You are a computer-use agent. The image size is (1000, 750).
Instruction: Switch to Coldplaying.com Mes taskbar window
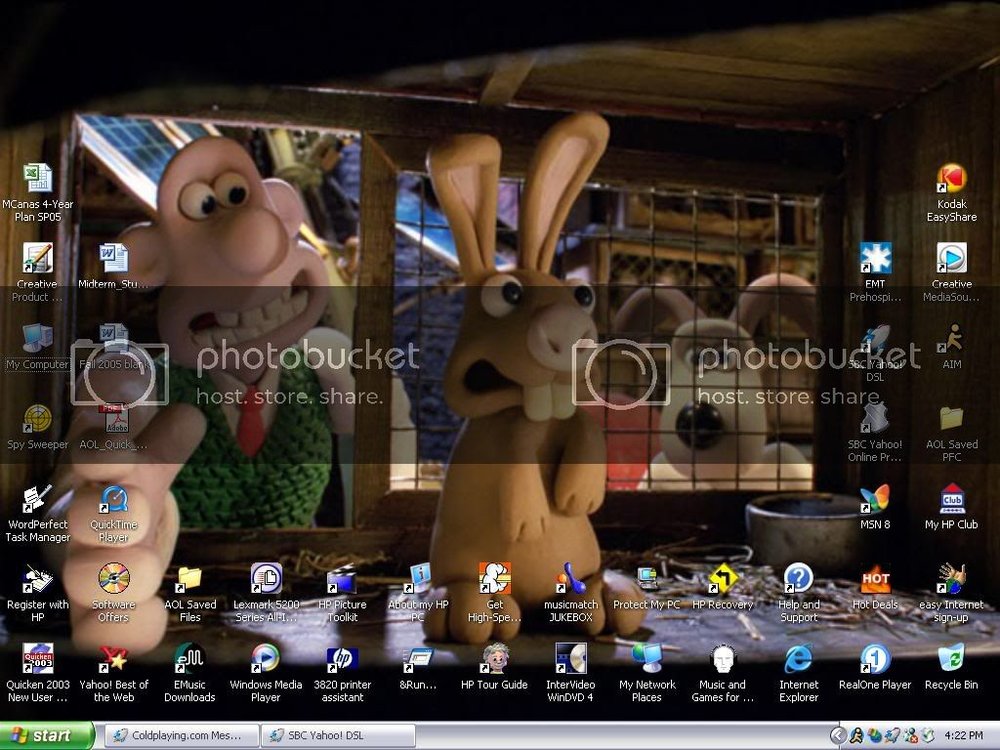click(181, 735)
